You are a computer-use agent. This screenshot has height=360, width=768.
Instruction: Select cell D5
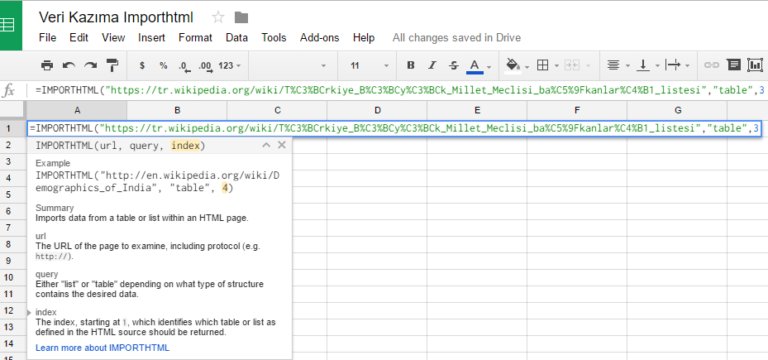pyautogui.click(x=377, y=194)
